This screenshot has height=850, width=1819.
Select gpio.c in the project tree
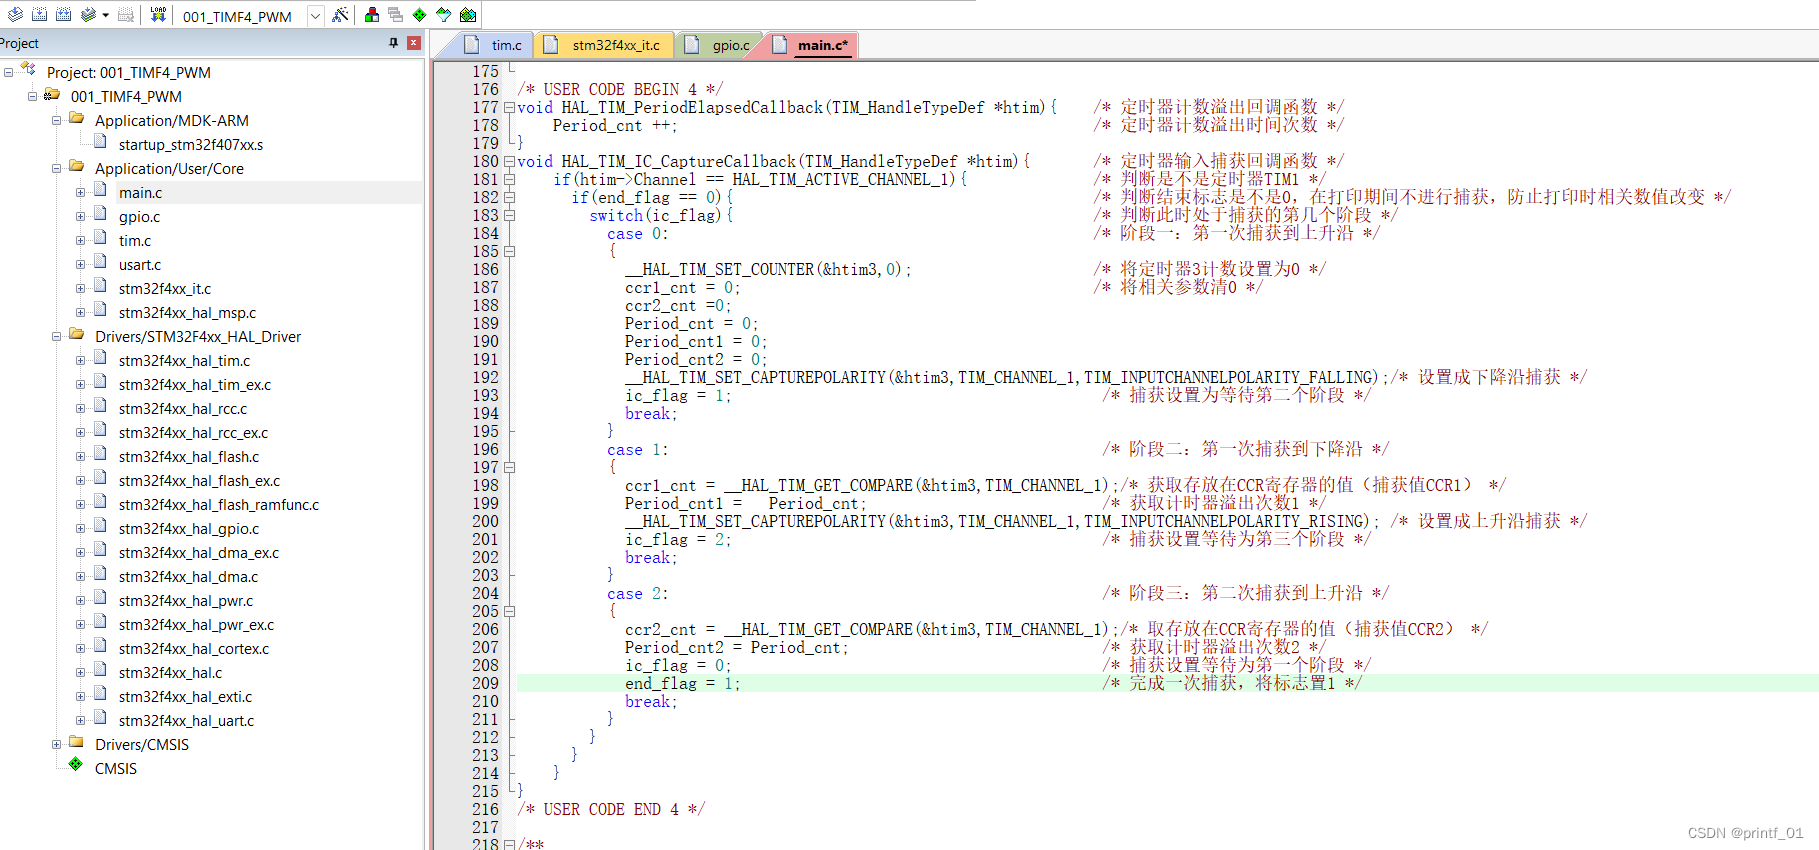[139, 217]
